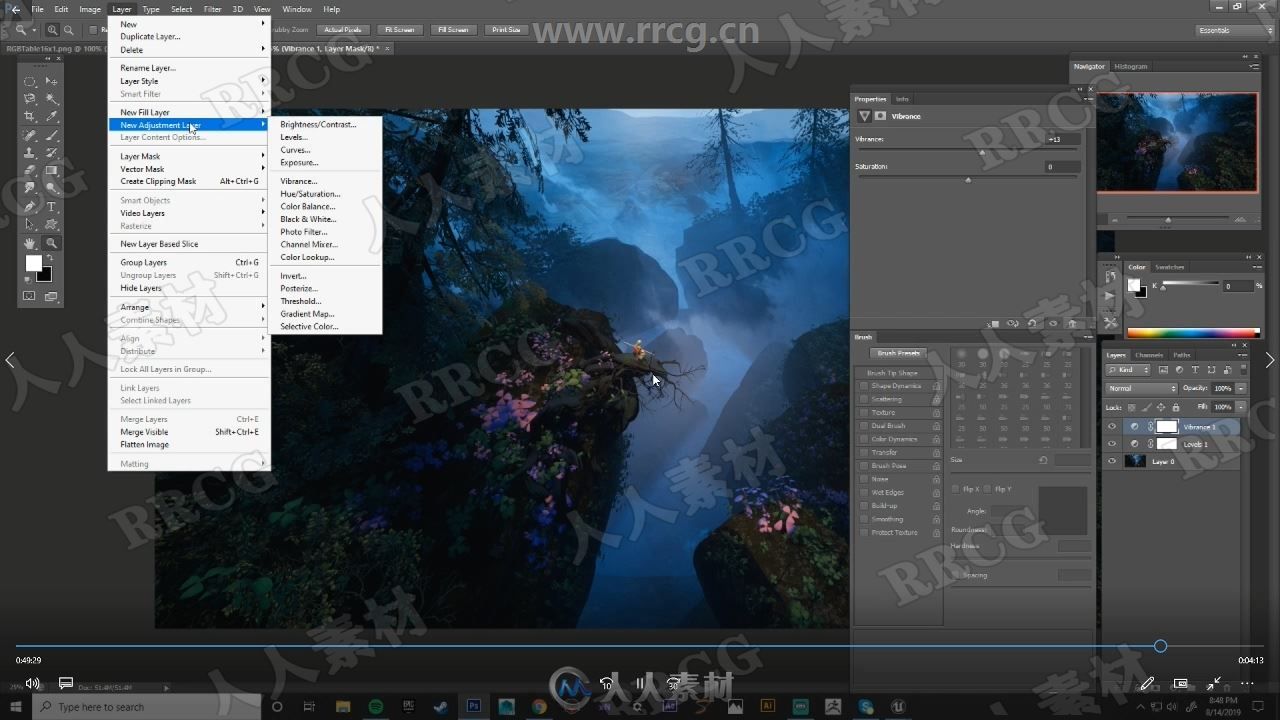Switch to the Channels tab

1149,355
